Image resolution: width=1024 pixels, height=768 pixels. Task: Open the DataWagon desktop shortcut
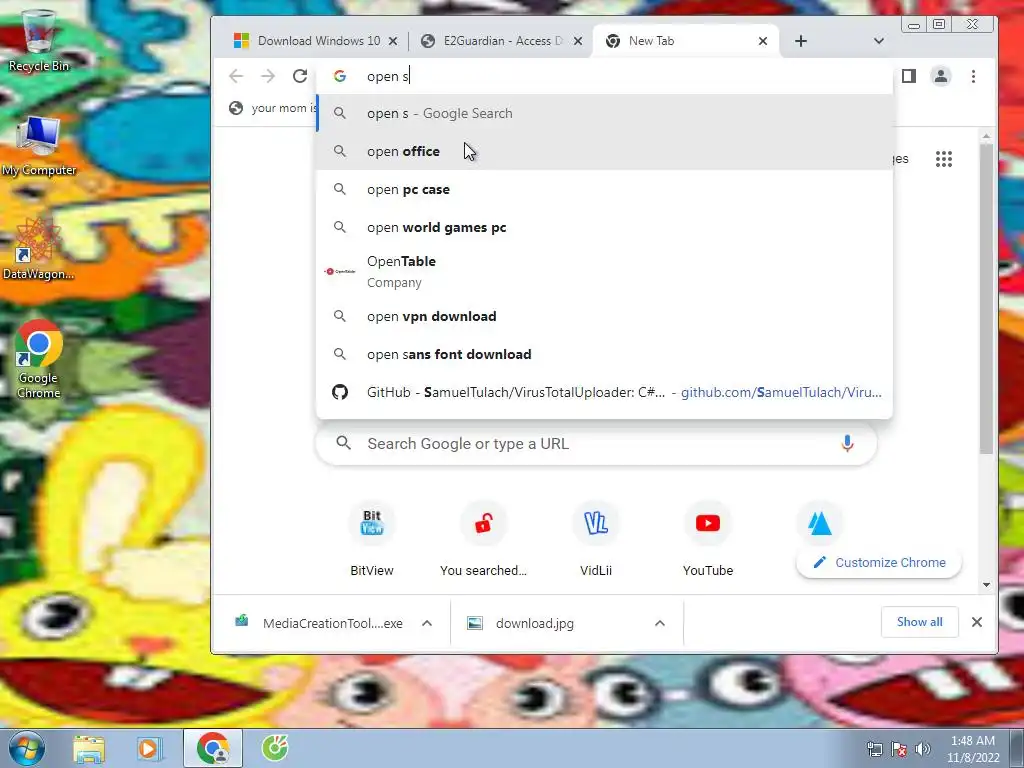tap(38, 249)
